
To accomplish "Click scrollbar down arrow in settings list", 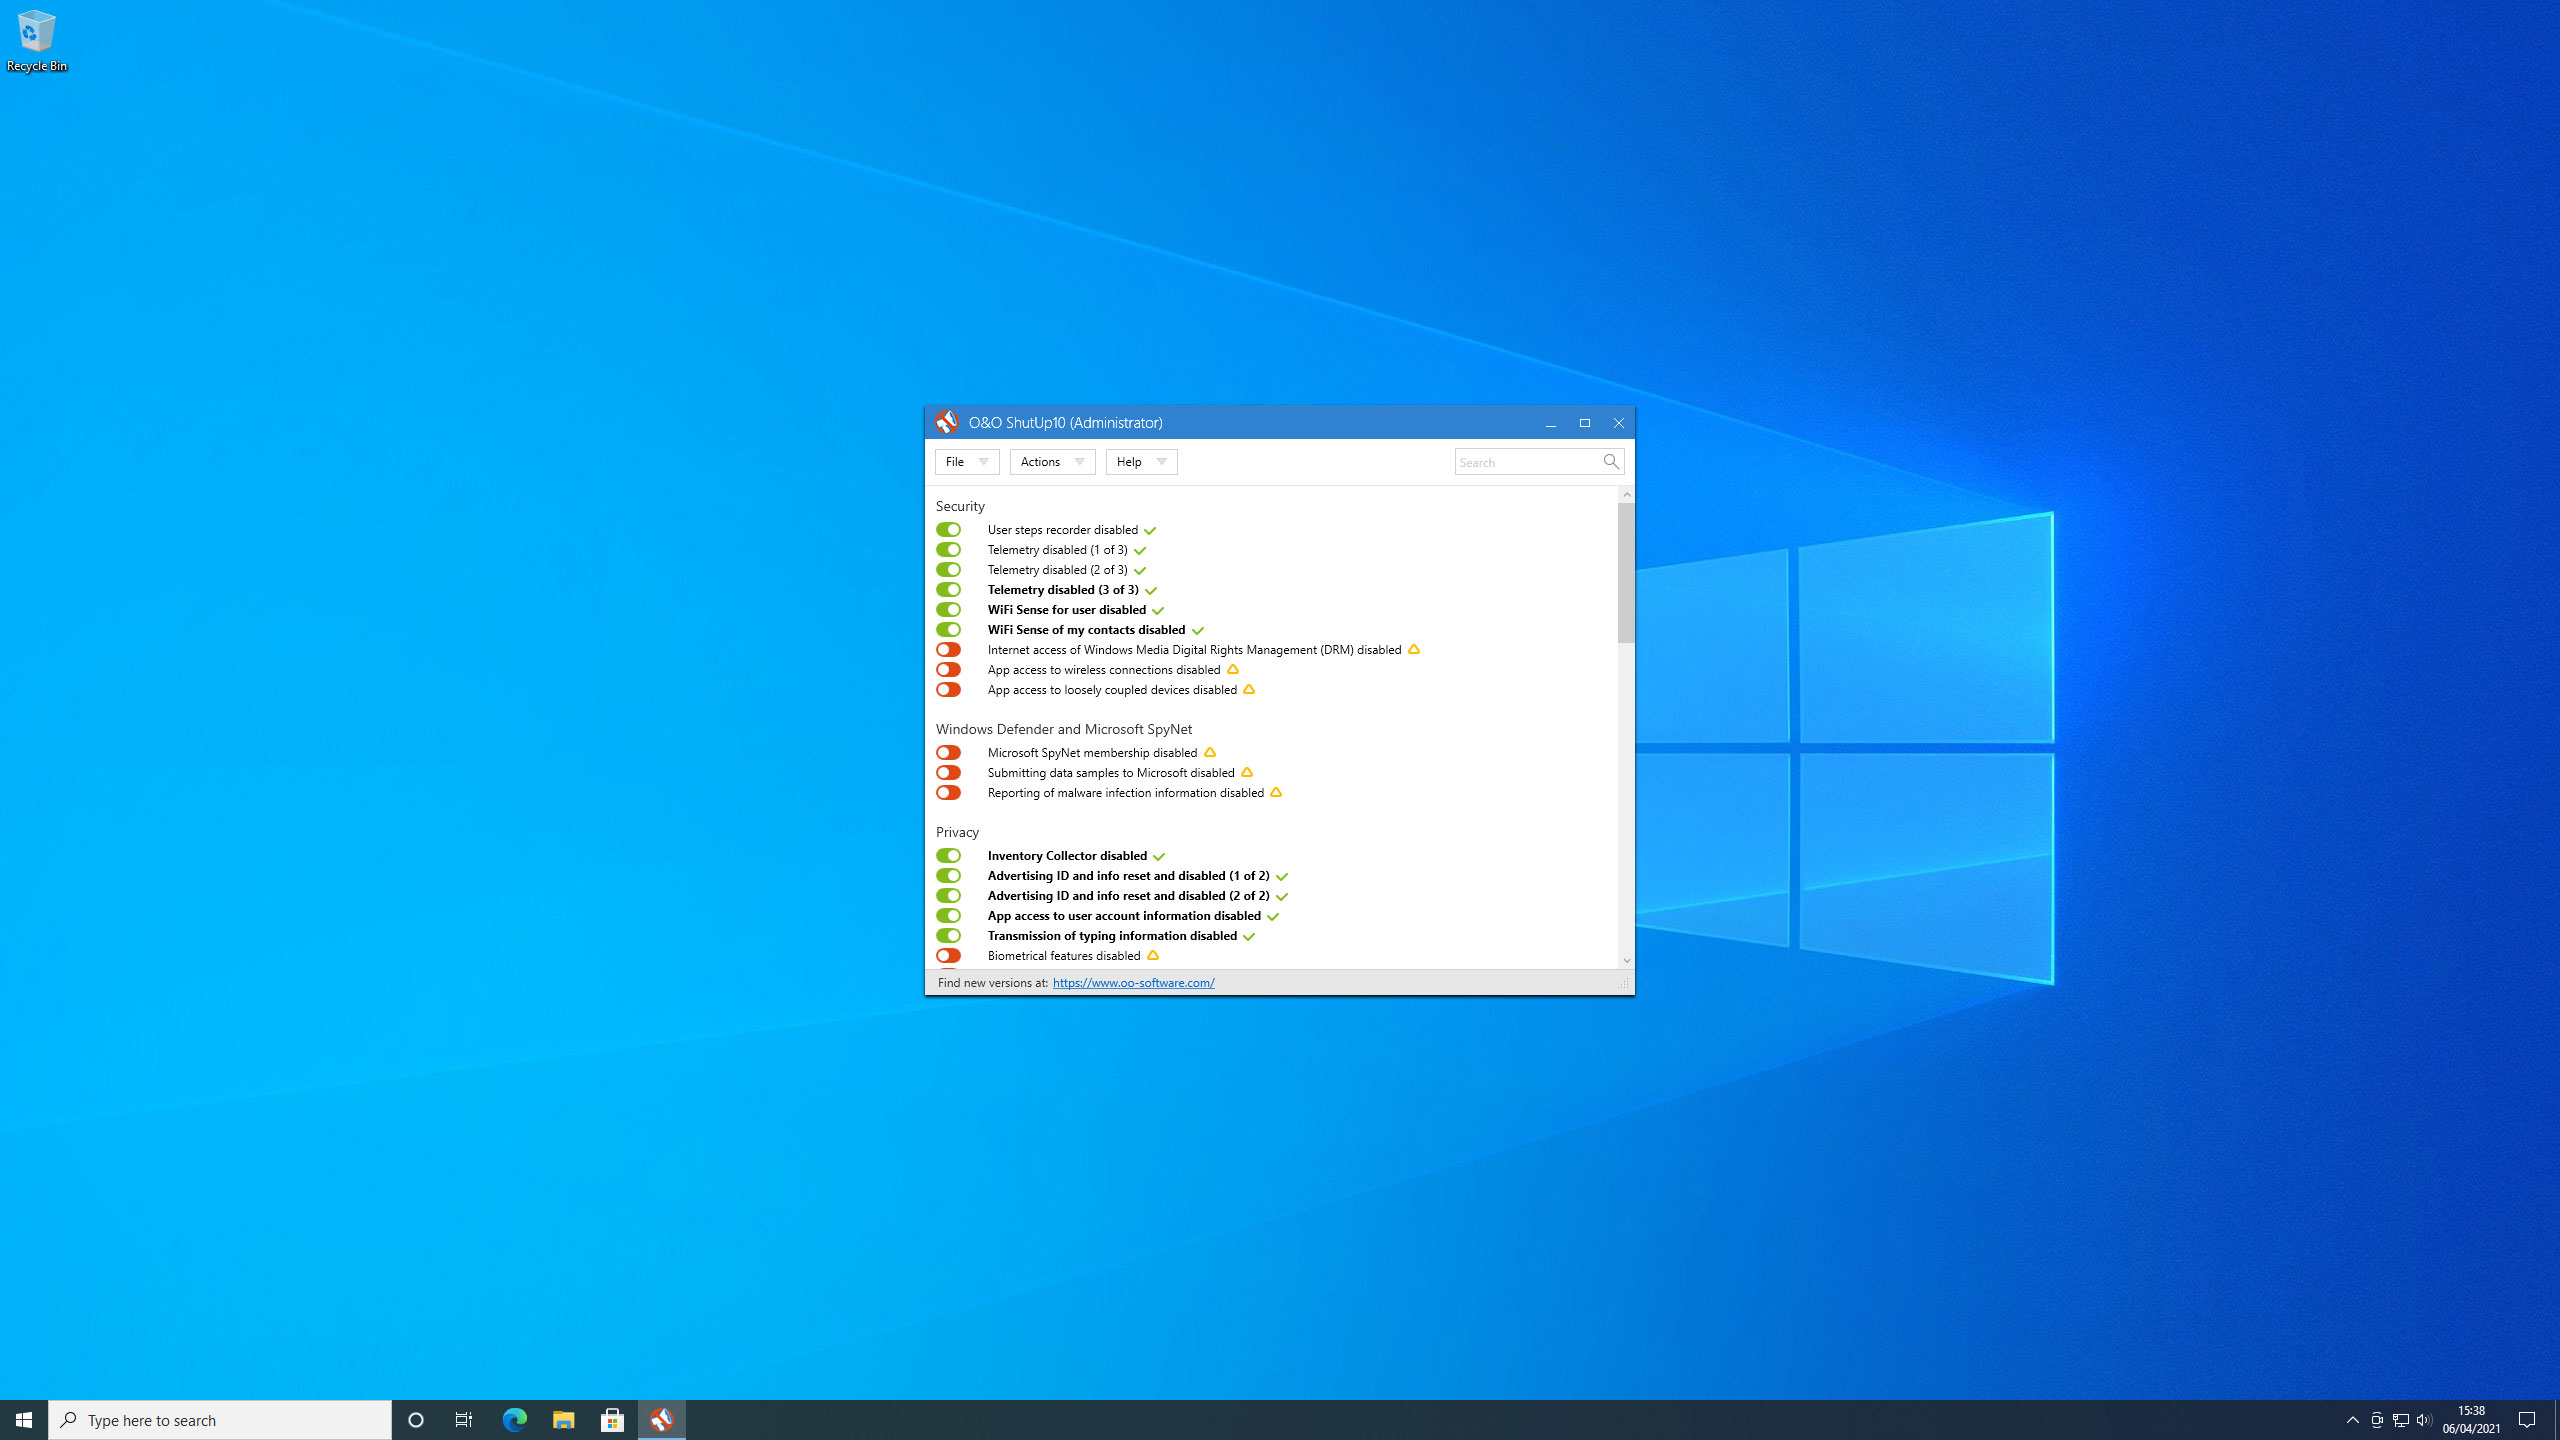I will click(1627, 960).
